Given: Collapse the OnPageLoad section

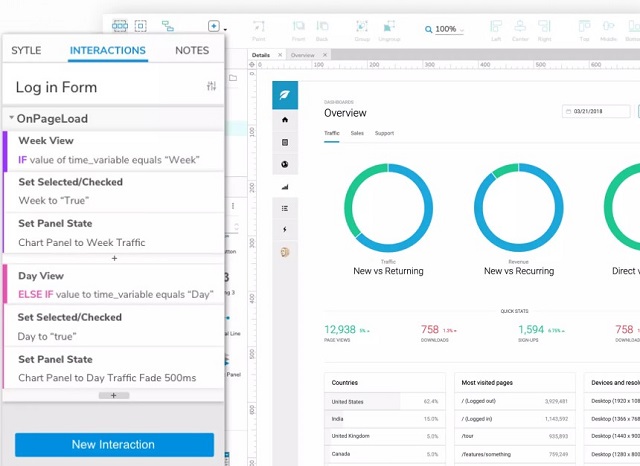Looking at the screenshot, I should point(11,118).
